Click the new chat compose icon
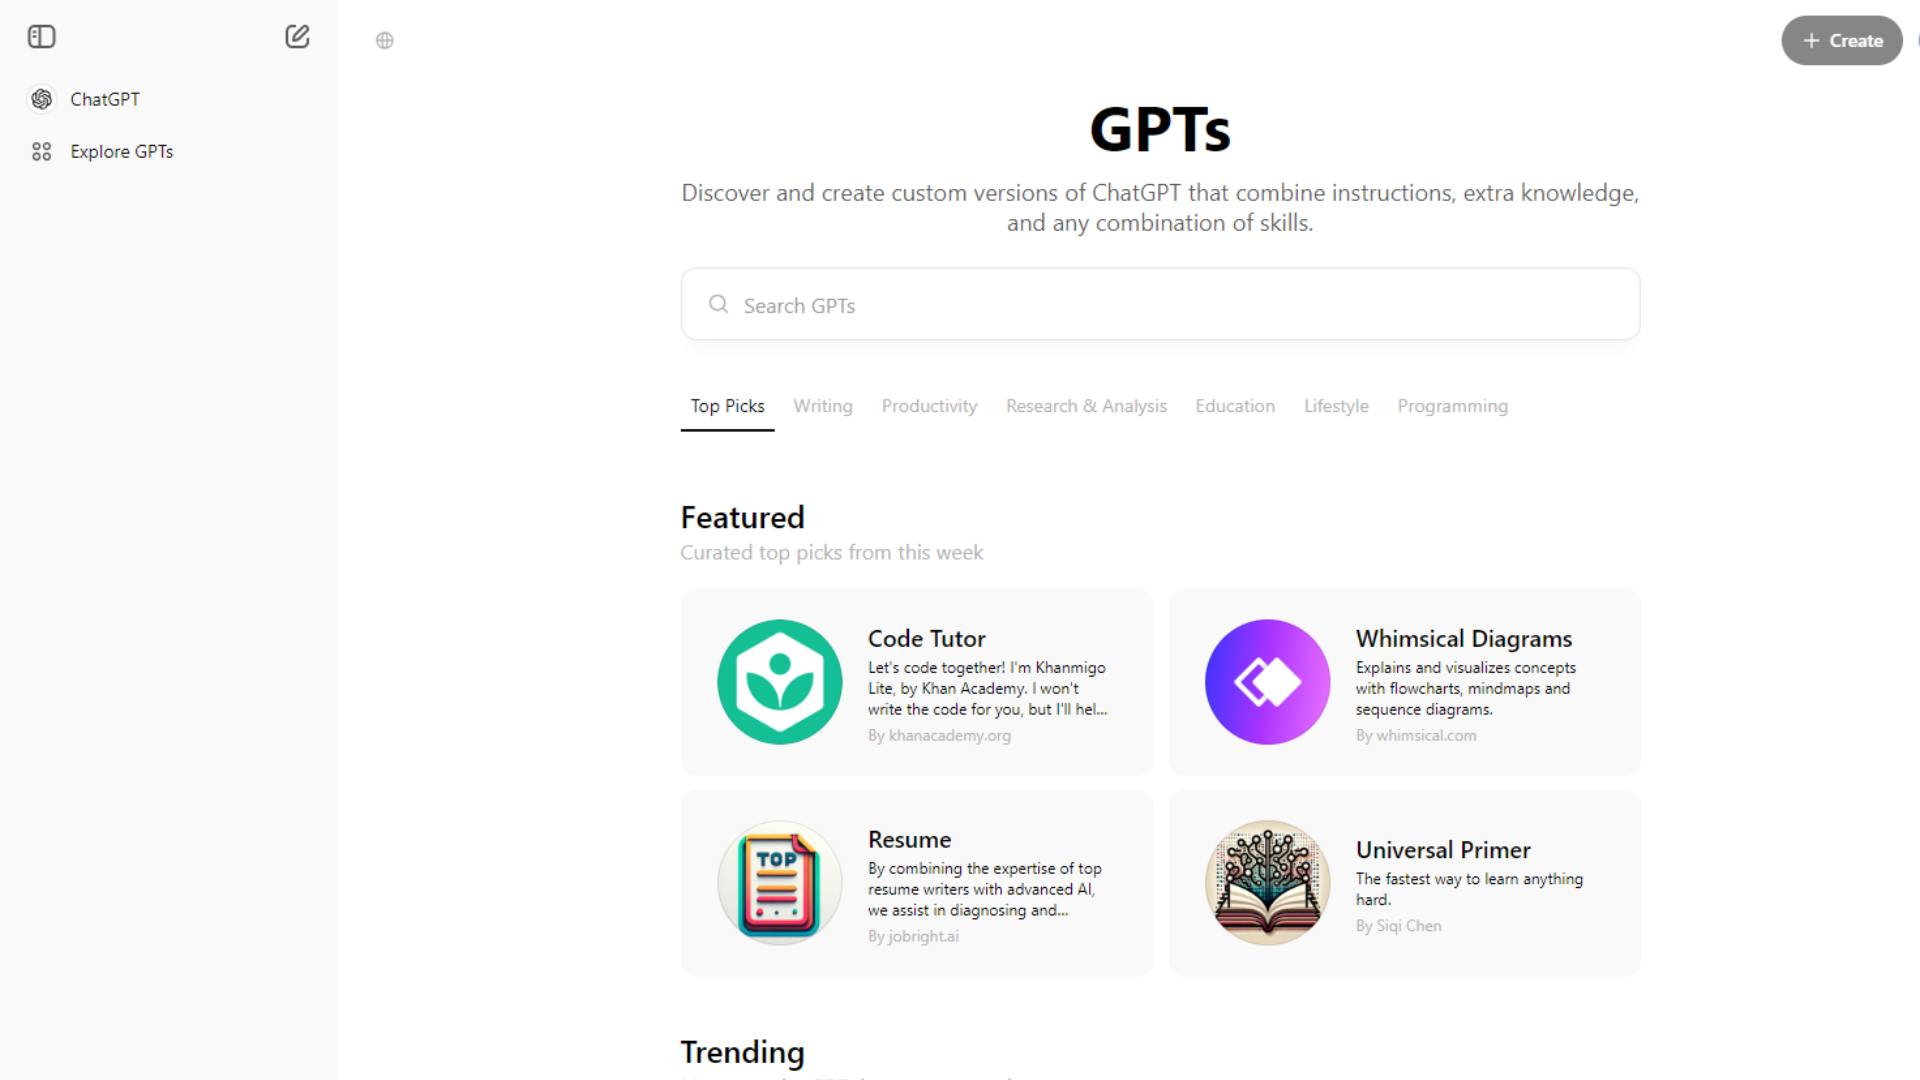 pos(297,36)
